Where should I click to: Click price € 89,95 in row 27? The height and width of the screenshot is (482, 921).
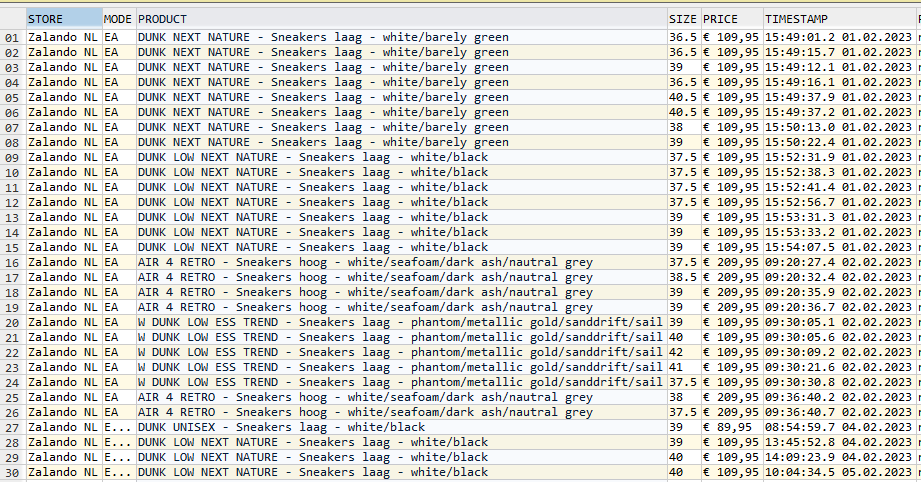coord(732,427)
